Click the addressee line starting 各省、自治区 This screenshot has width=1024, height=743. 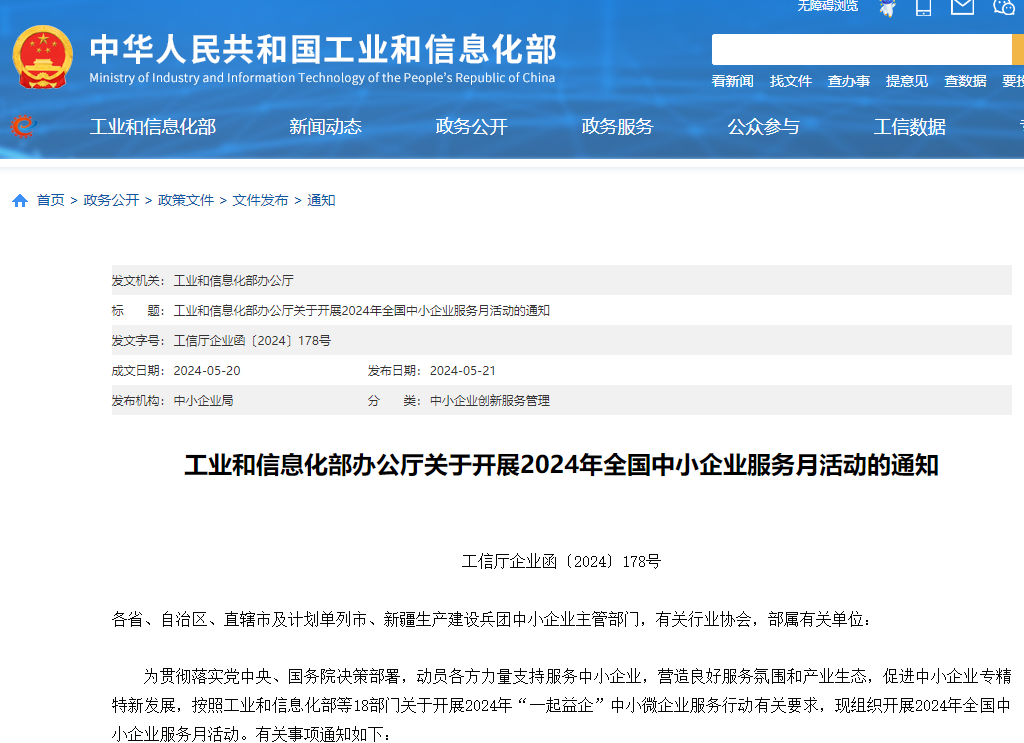tap(491, 619)
